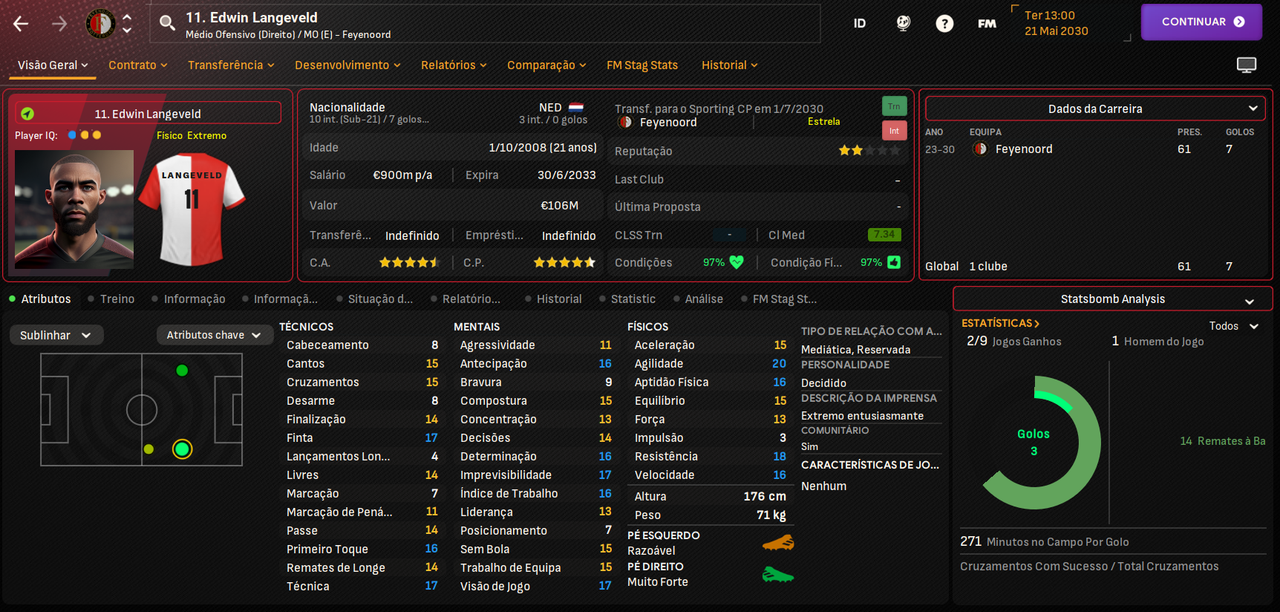Click the Edwin Langeveld name box
This screenshot has width=1280, height=612.
pos(147,114)
